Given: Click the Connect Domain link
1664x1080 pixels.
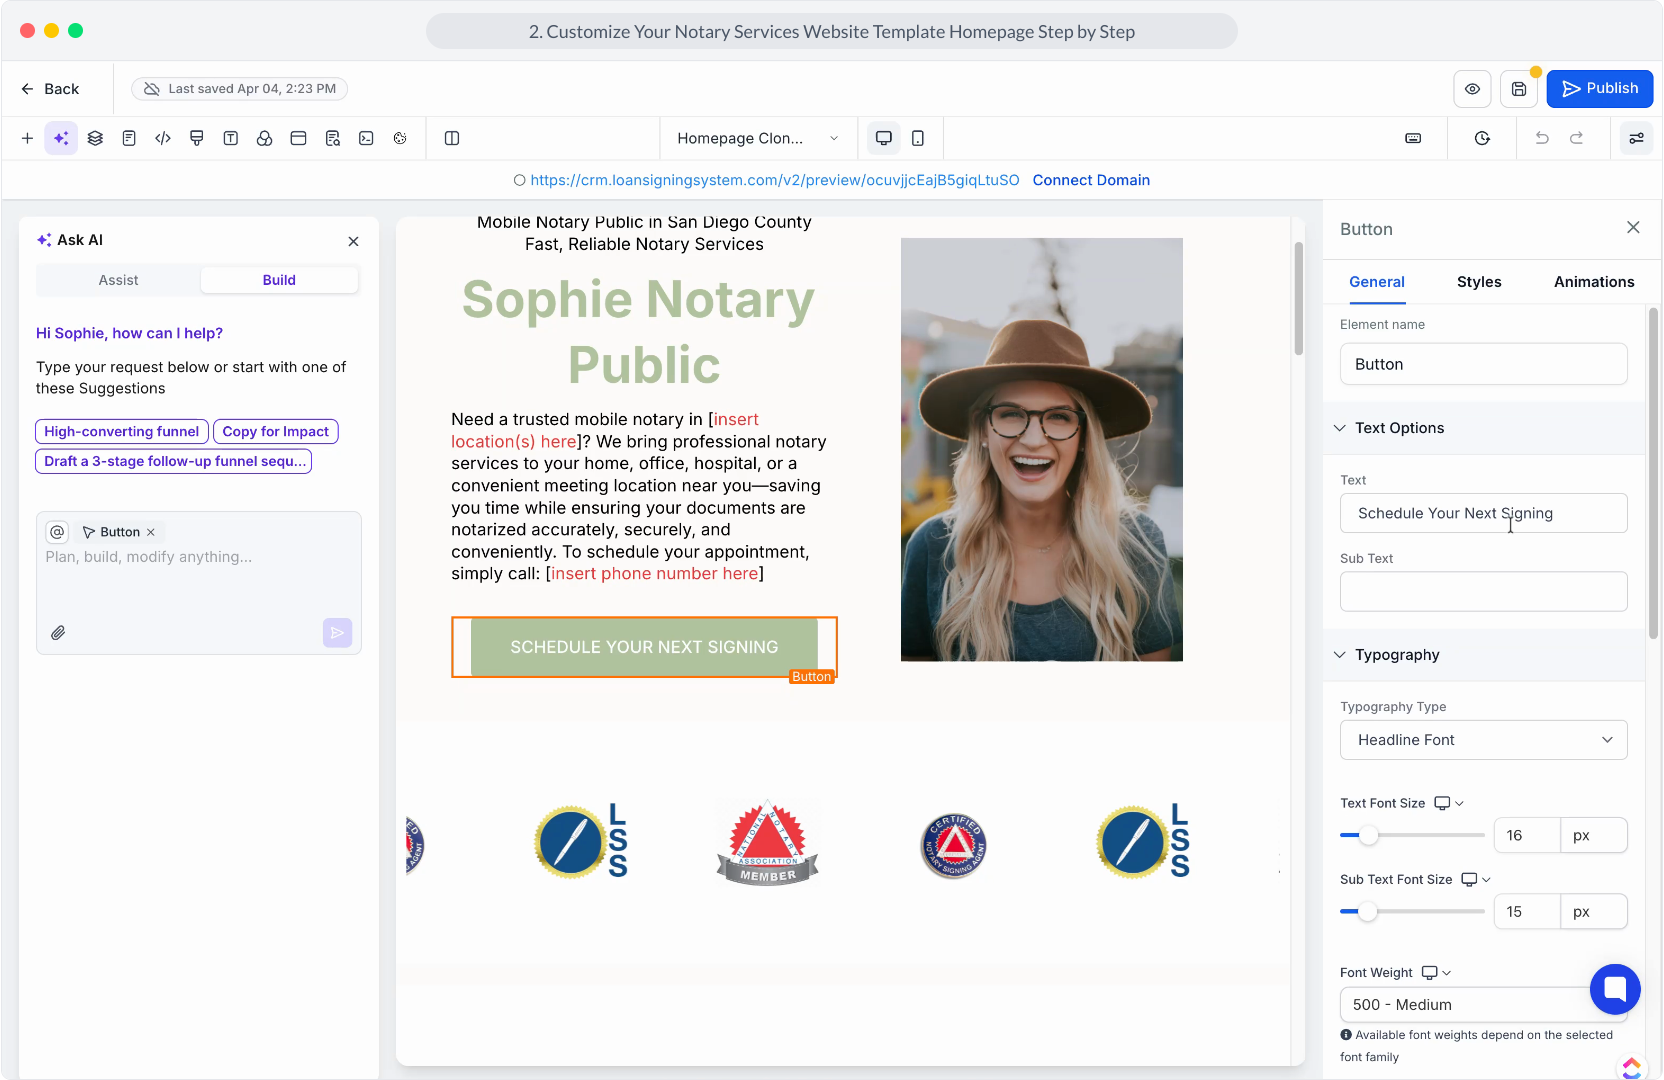Looking at the screenshot, I should click(1091, 180).
